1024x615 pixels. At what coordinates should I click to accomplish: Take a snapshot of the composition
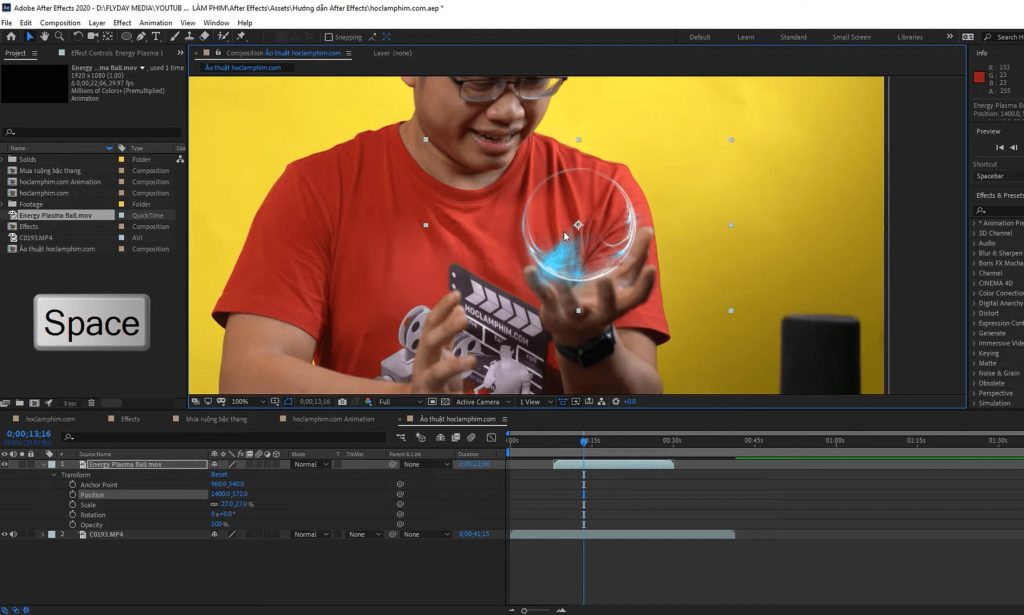[x=342, y=401]
